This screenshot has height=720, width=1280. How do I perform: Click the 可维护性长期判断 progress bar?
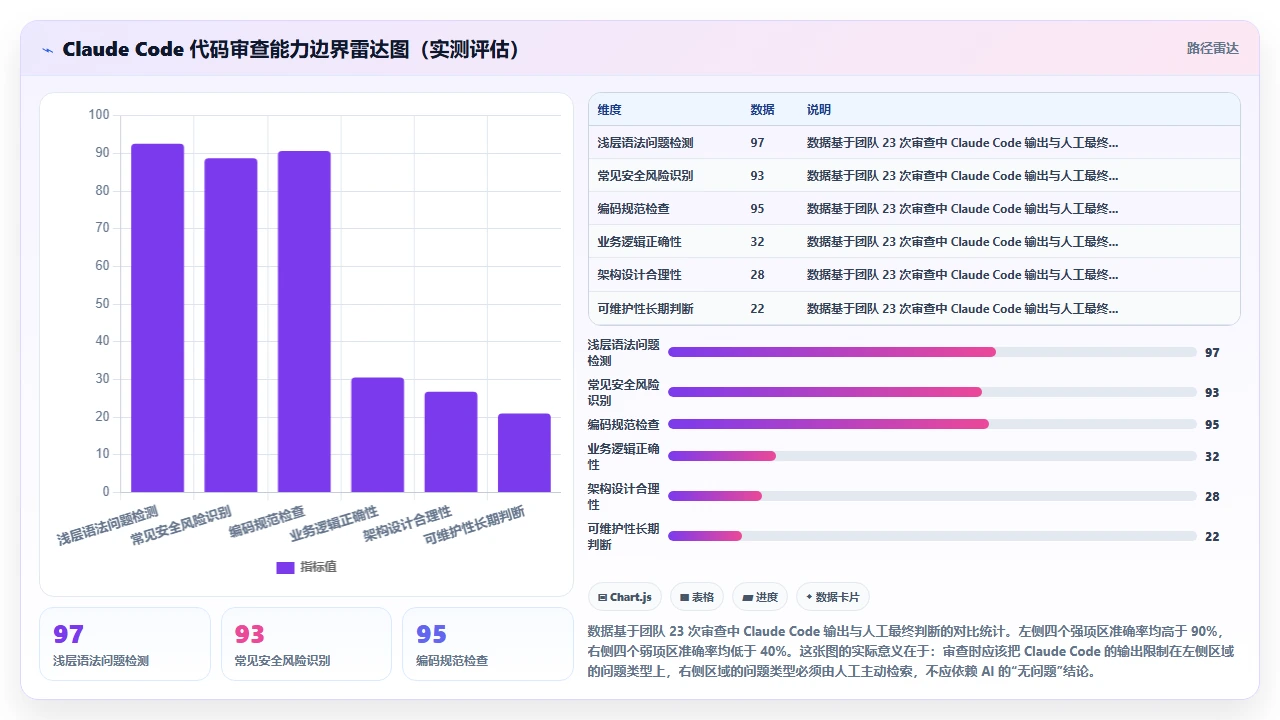point(932,536)
